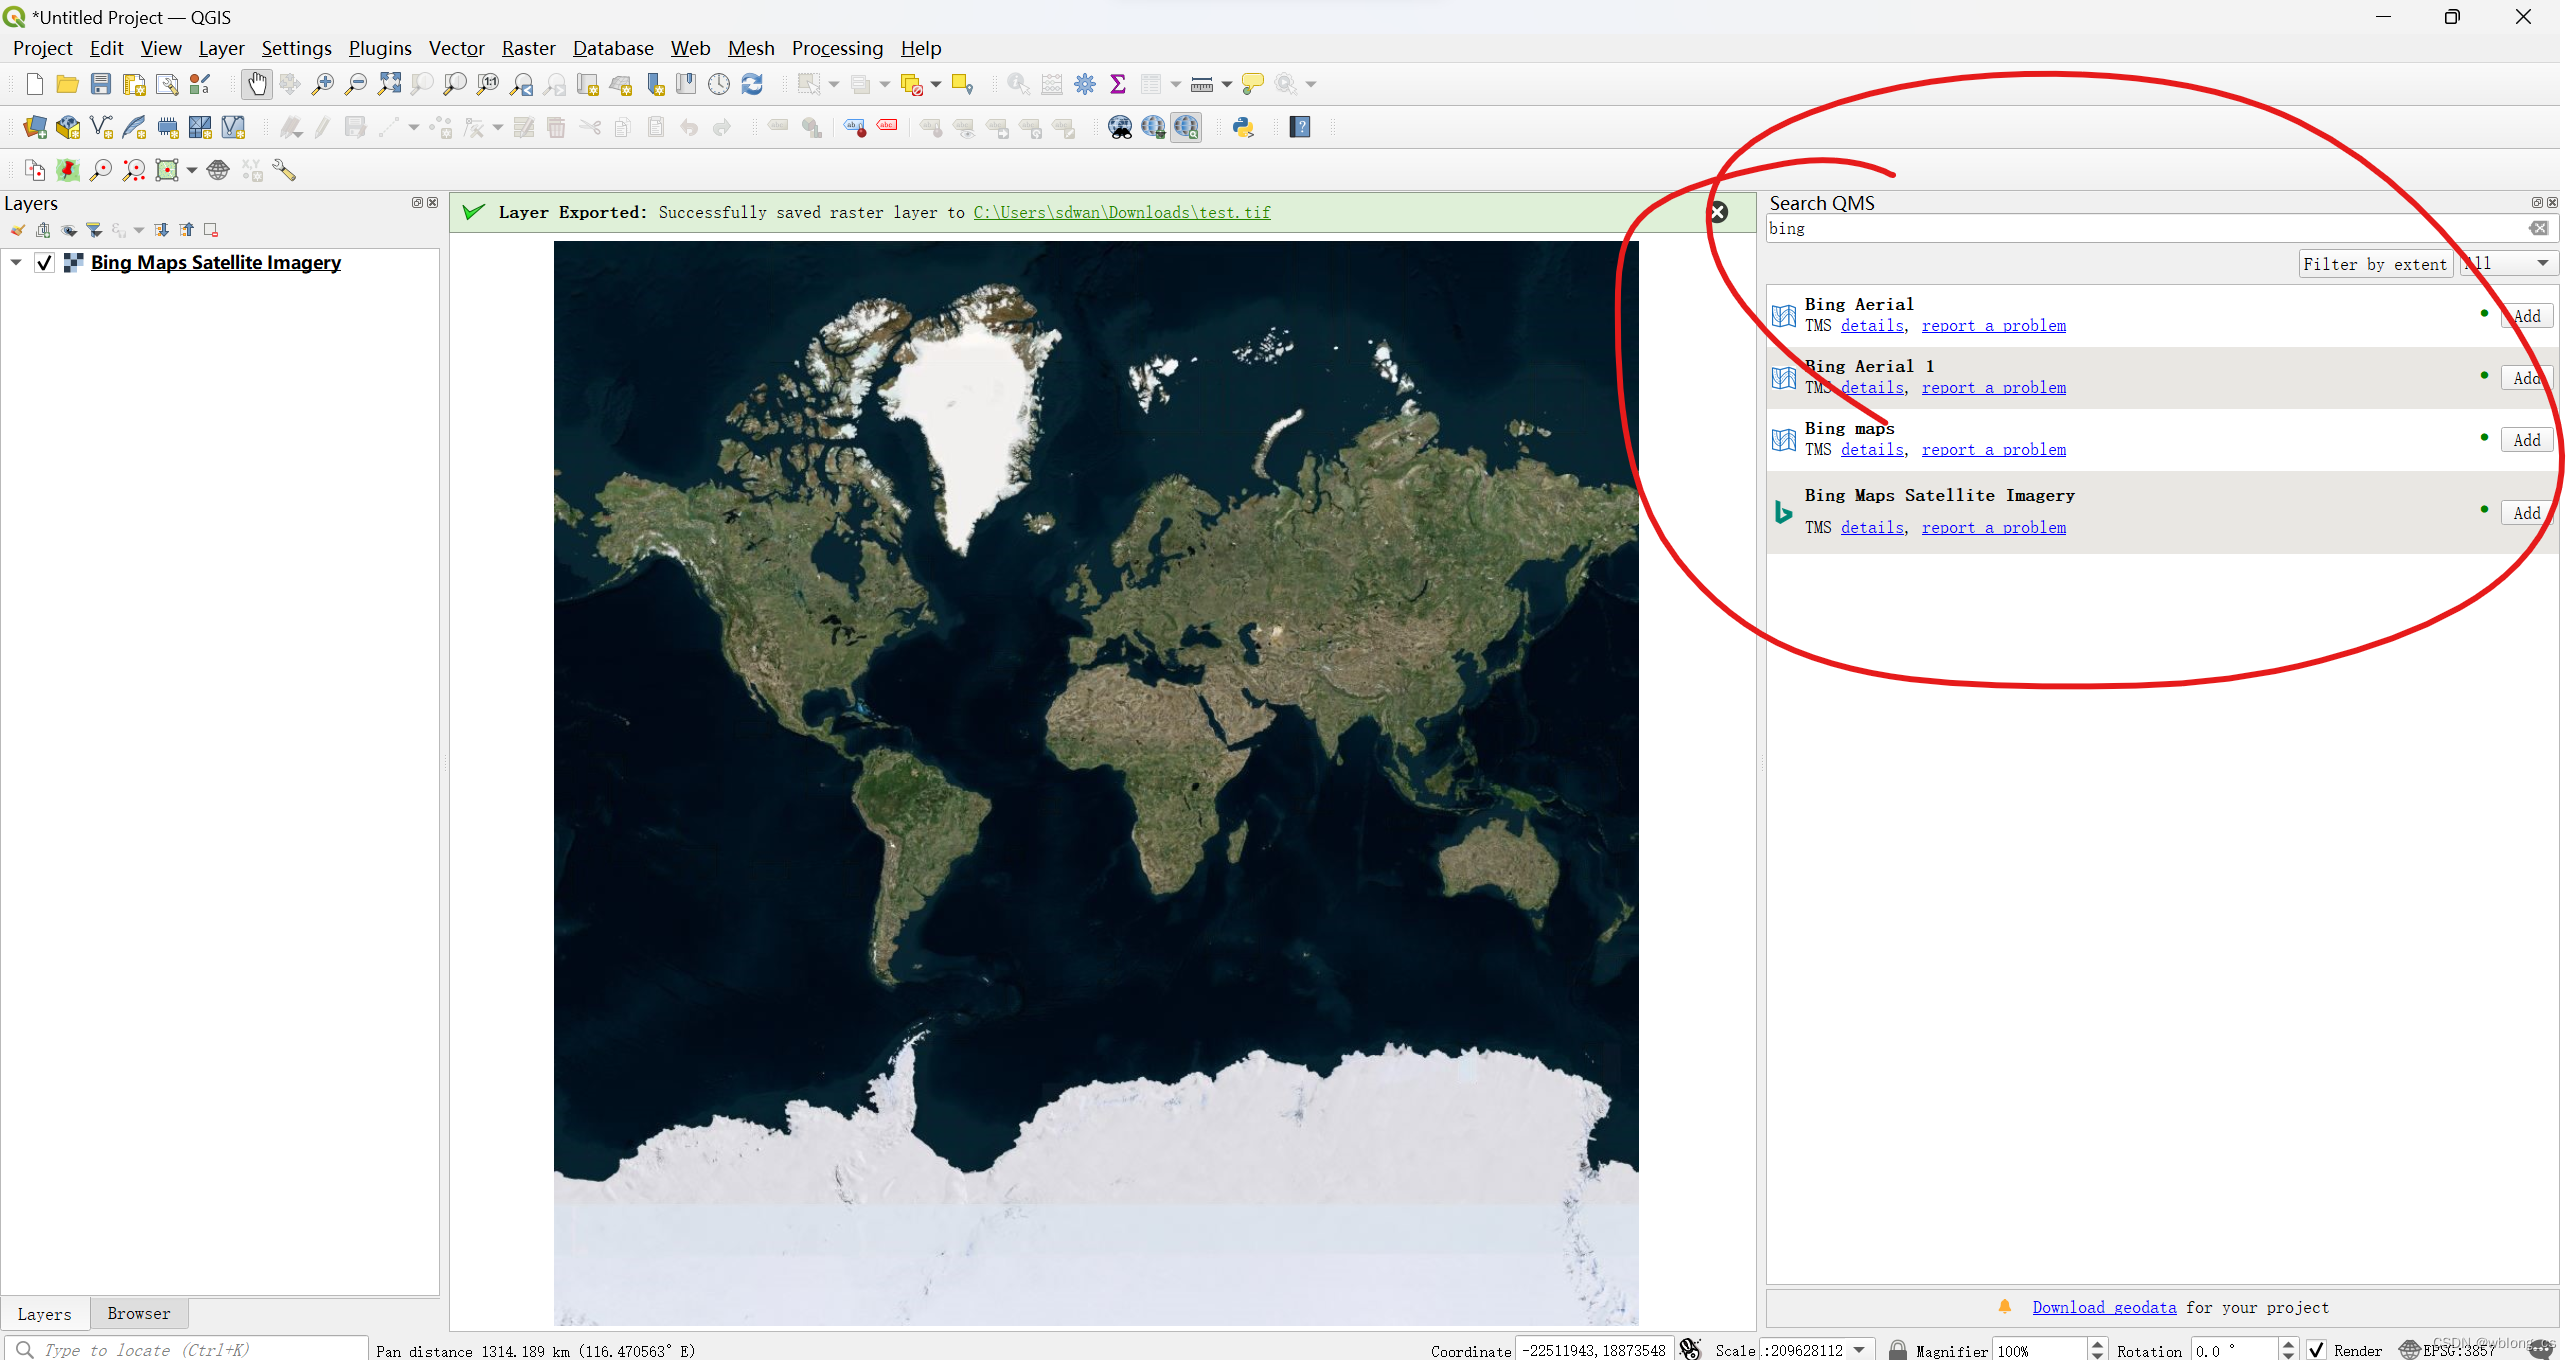Zoom to the full map extent
The height and width of the screenshot is (1360, 2572).
click(390, 84)
